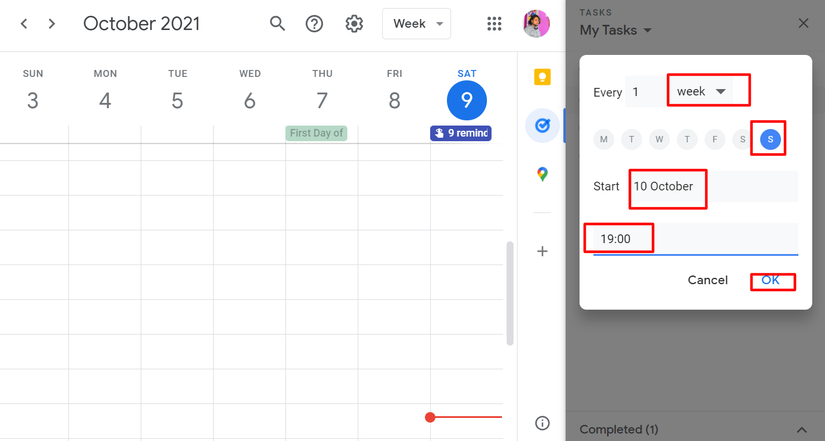The height and width of the screenshot is (441, 825).
Task: Click the current time red marker
Action: pyautogui.click(x=430, y=417)
